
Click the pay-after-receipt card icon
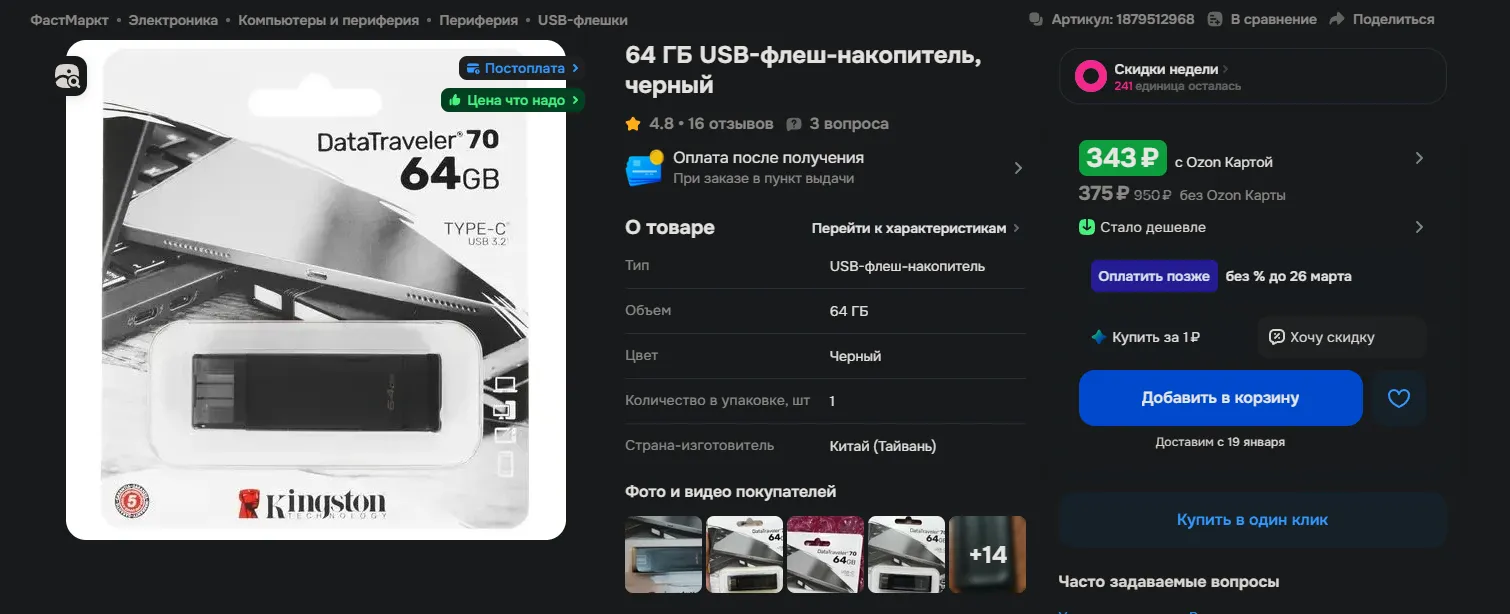tap(644, 168)
